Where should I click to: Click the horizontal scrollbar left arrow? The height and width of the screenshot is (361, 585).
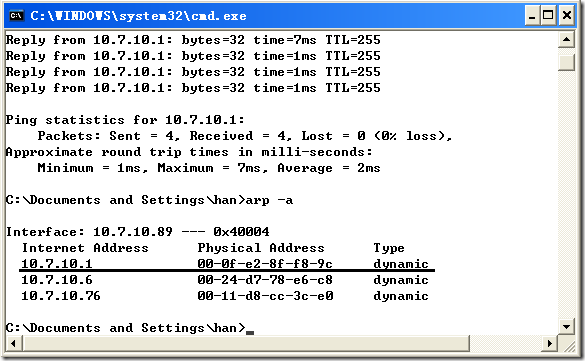(13, 343)
